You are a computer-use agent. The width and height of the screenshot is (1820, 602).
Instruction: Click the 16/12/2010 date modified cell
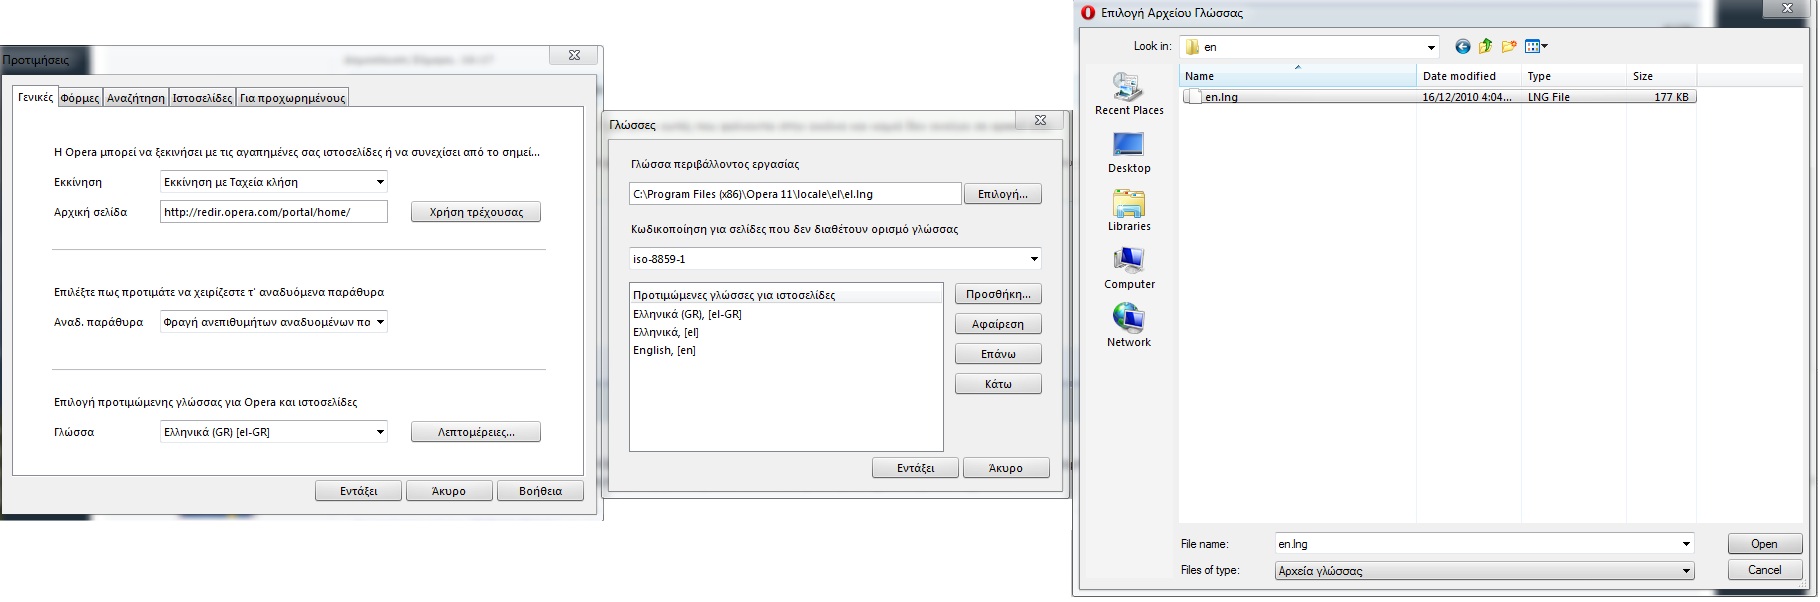[x=1467, y=97]
